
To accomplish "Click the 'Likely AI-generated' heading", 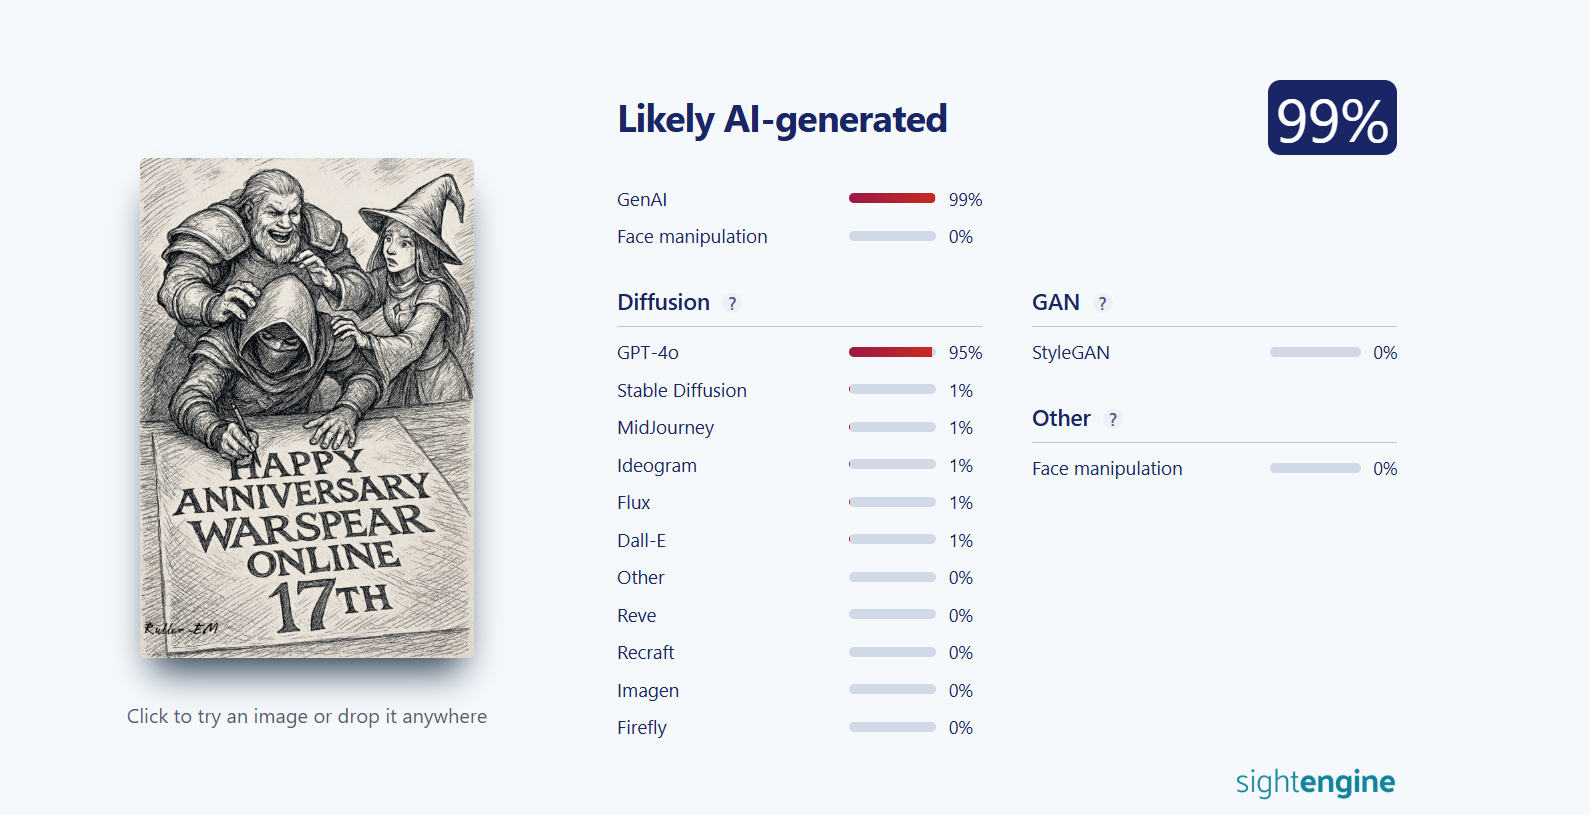I will click(782, 119).
